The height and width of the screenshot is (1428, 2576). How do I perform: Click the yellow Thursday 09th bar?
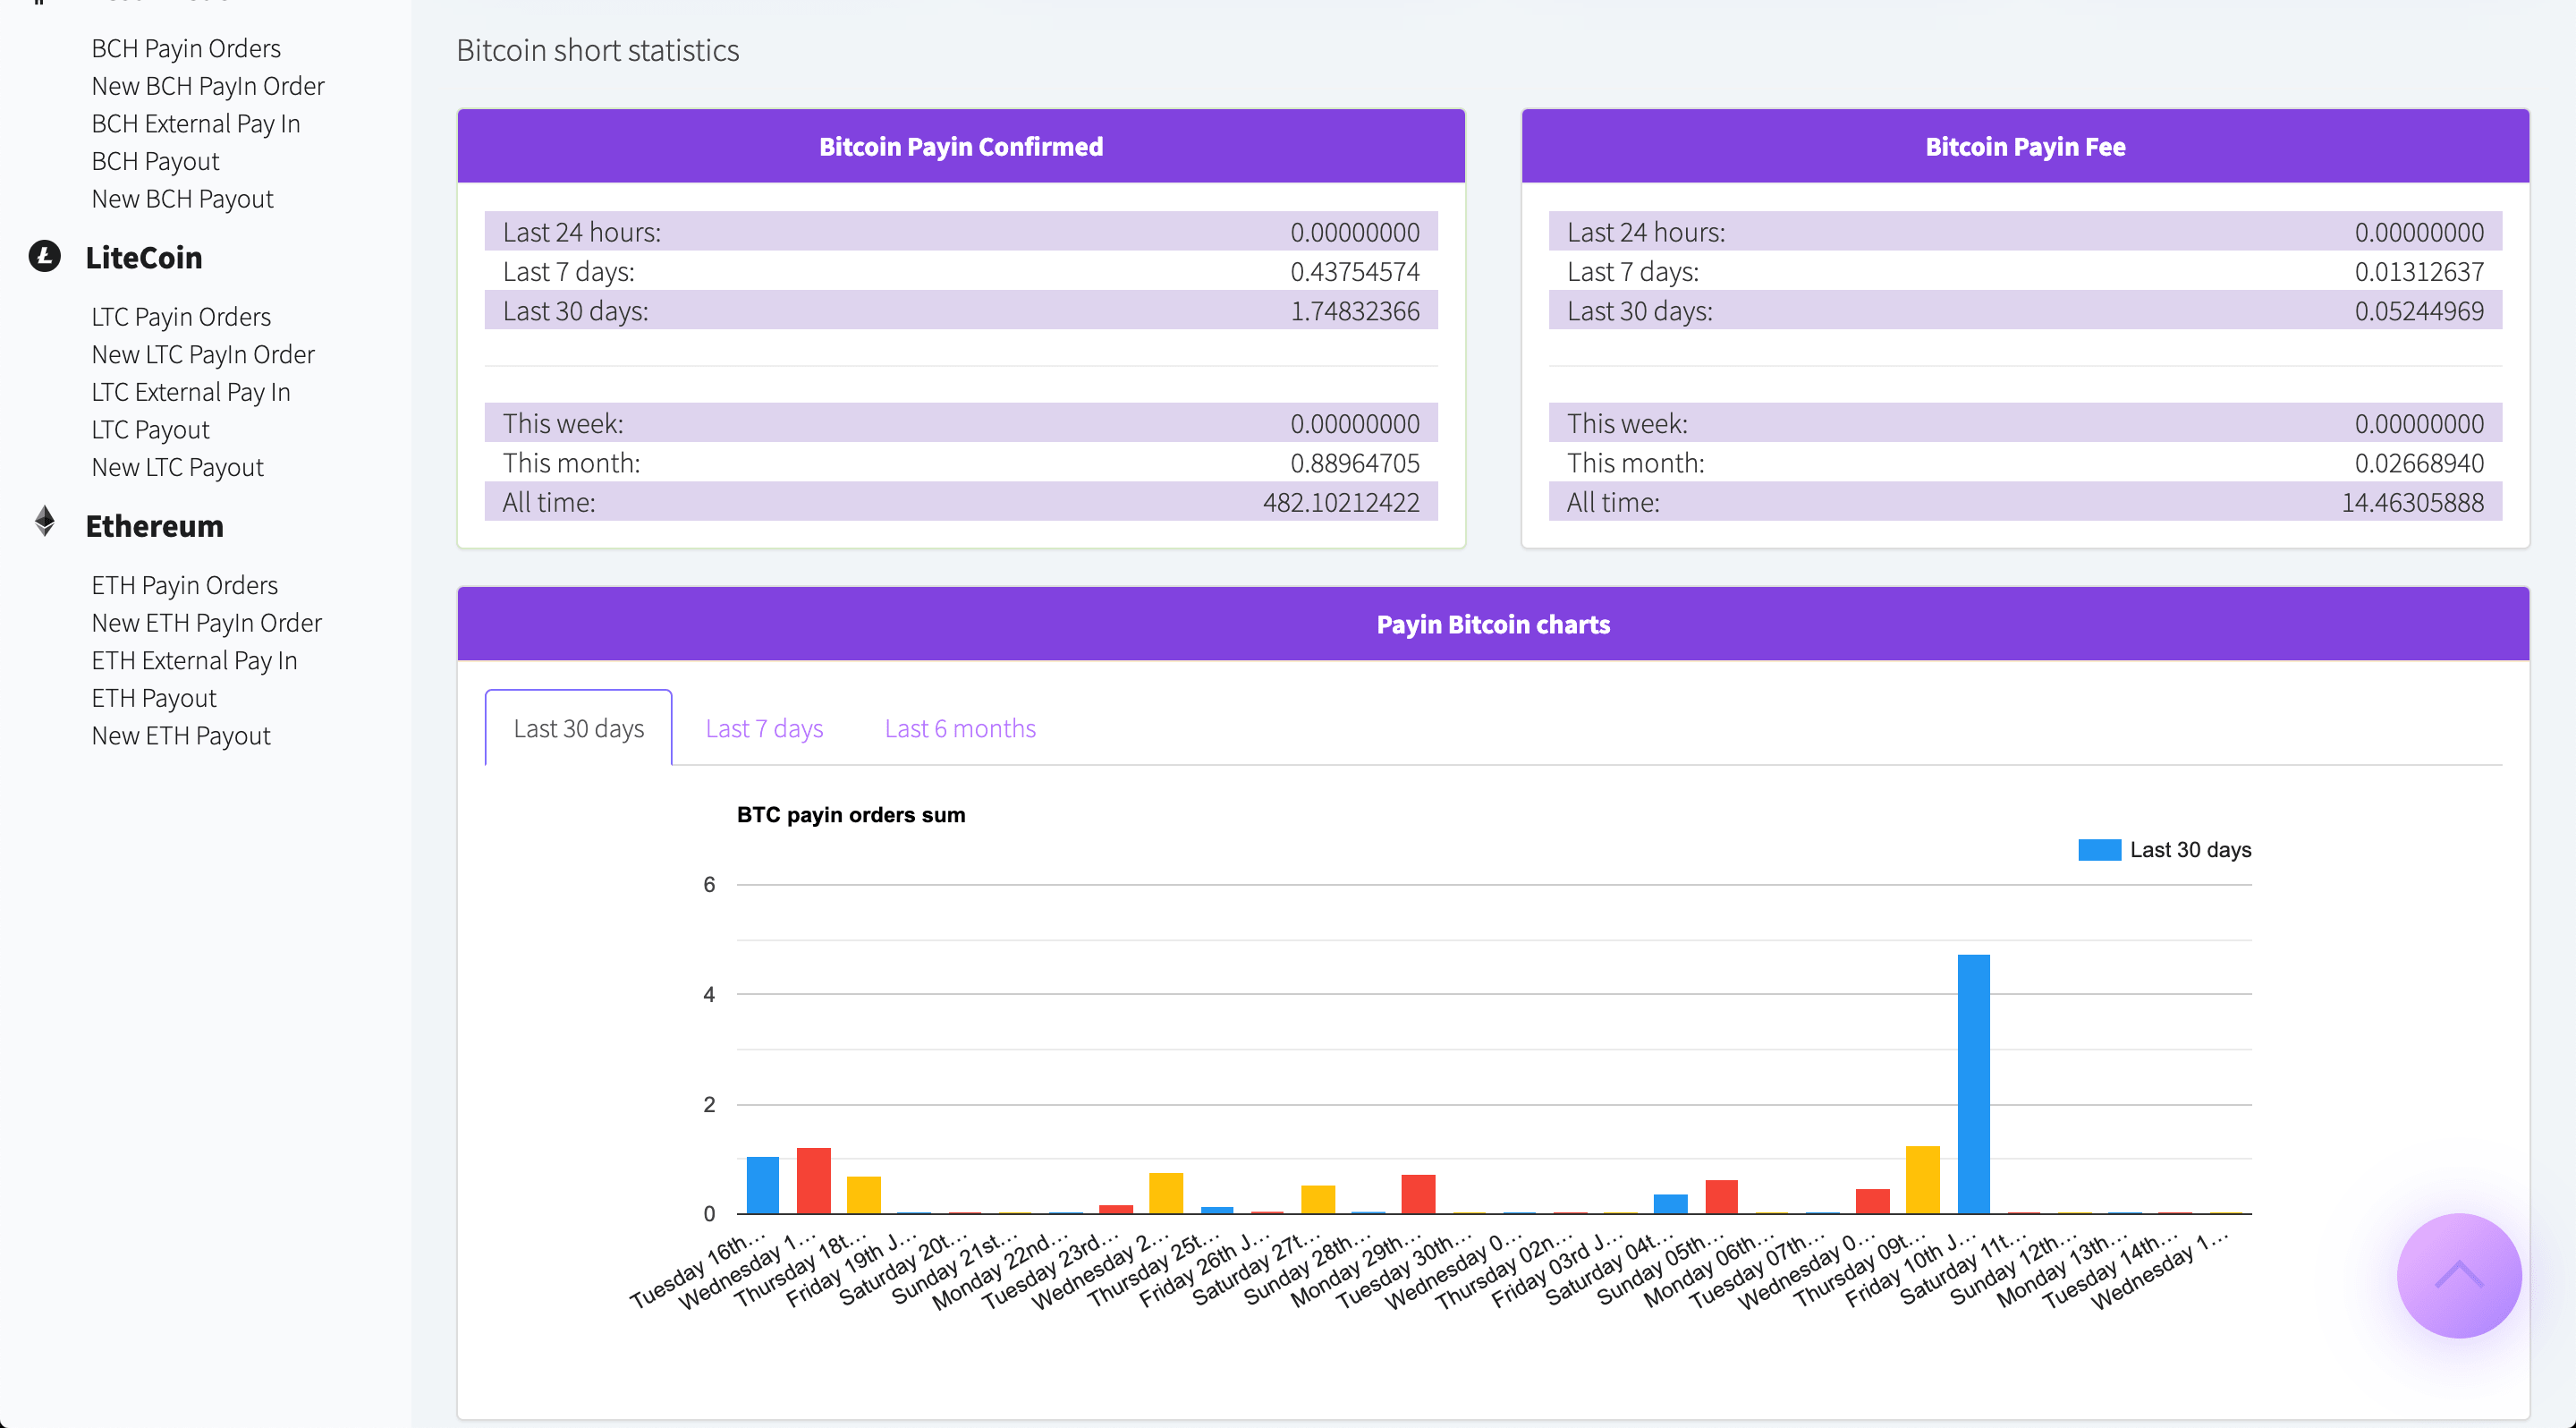(x=1923, y=1180)
